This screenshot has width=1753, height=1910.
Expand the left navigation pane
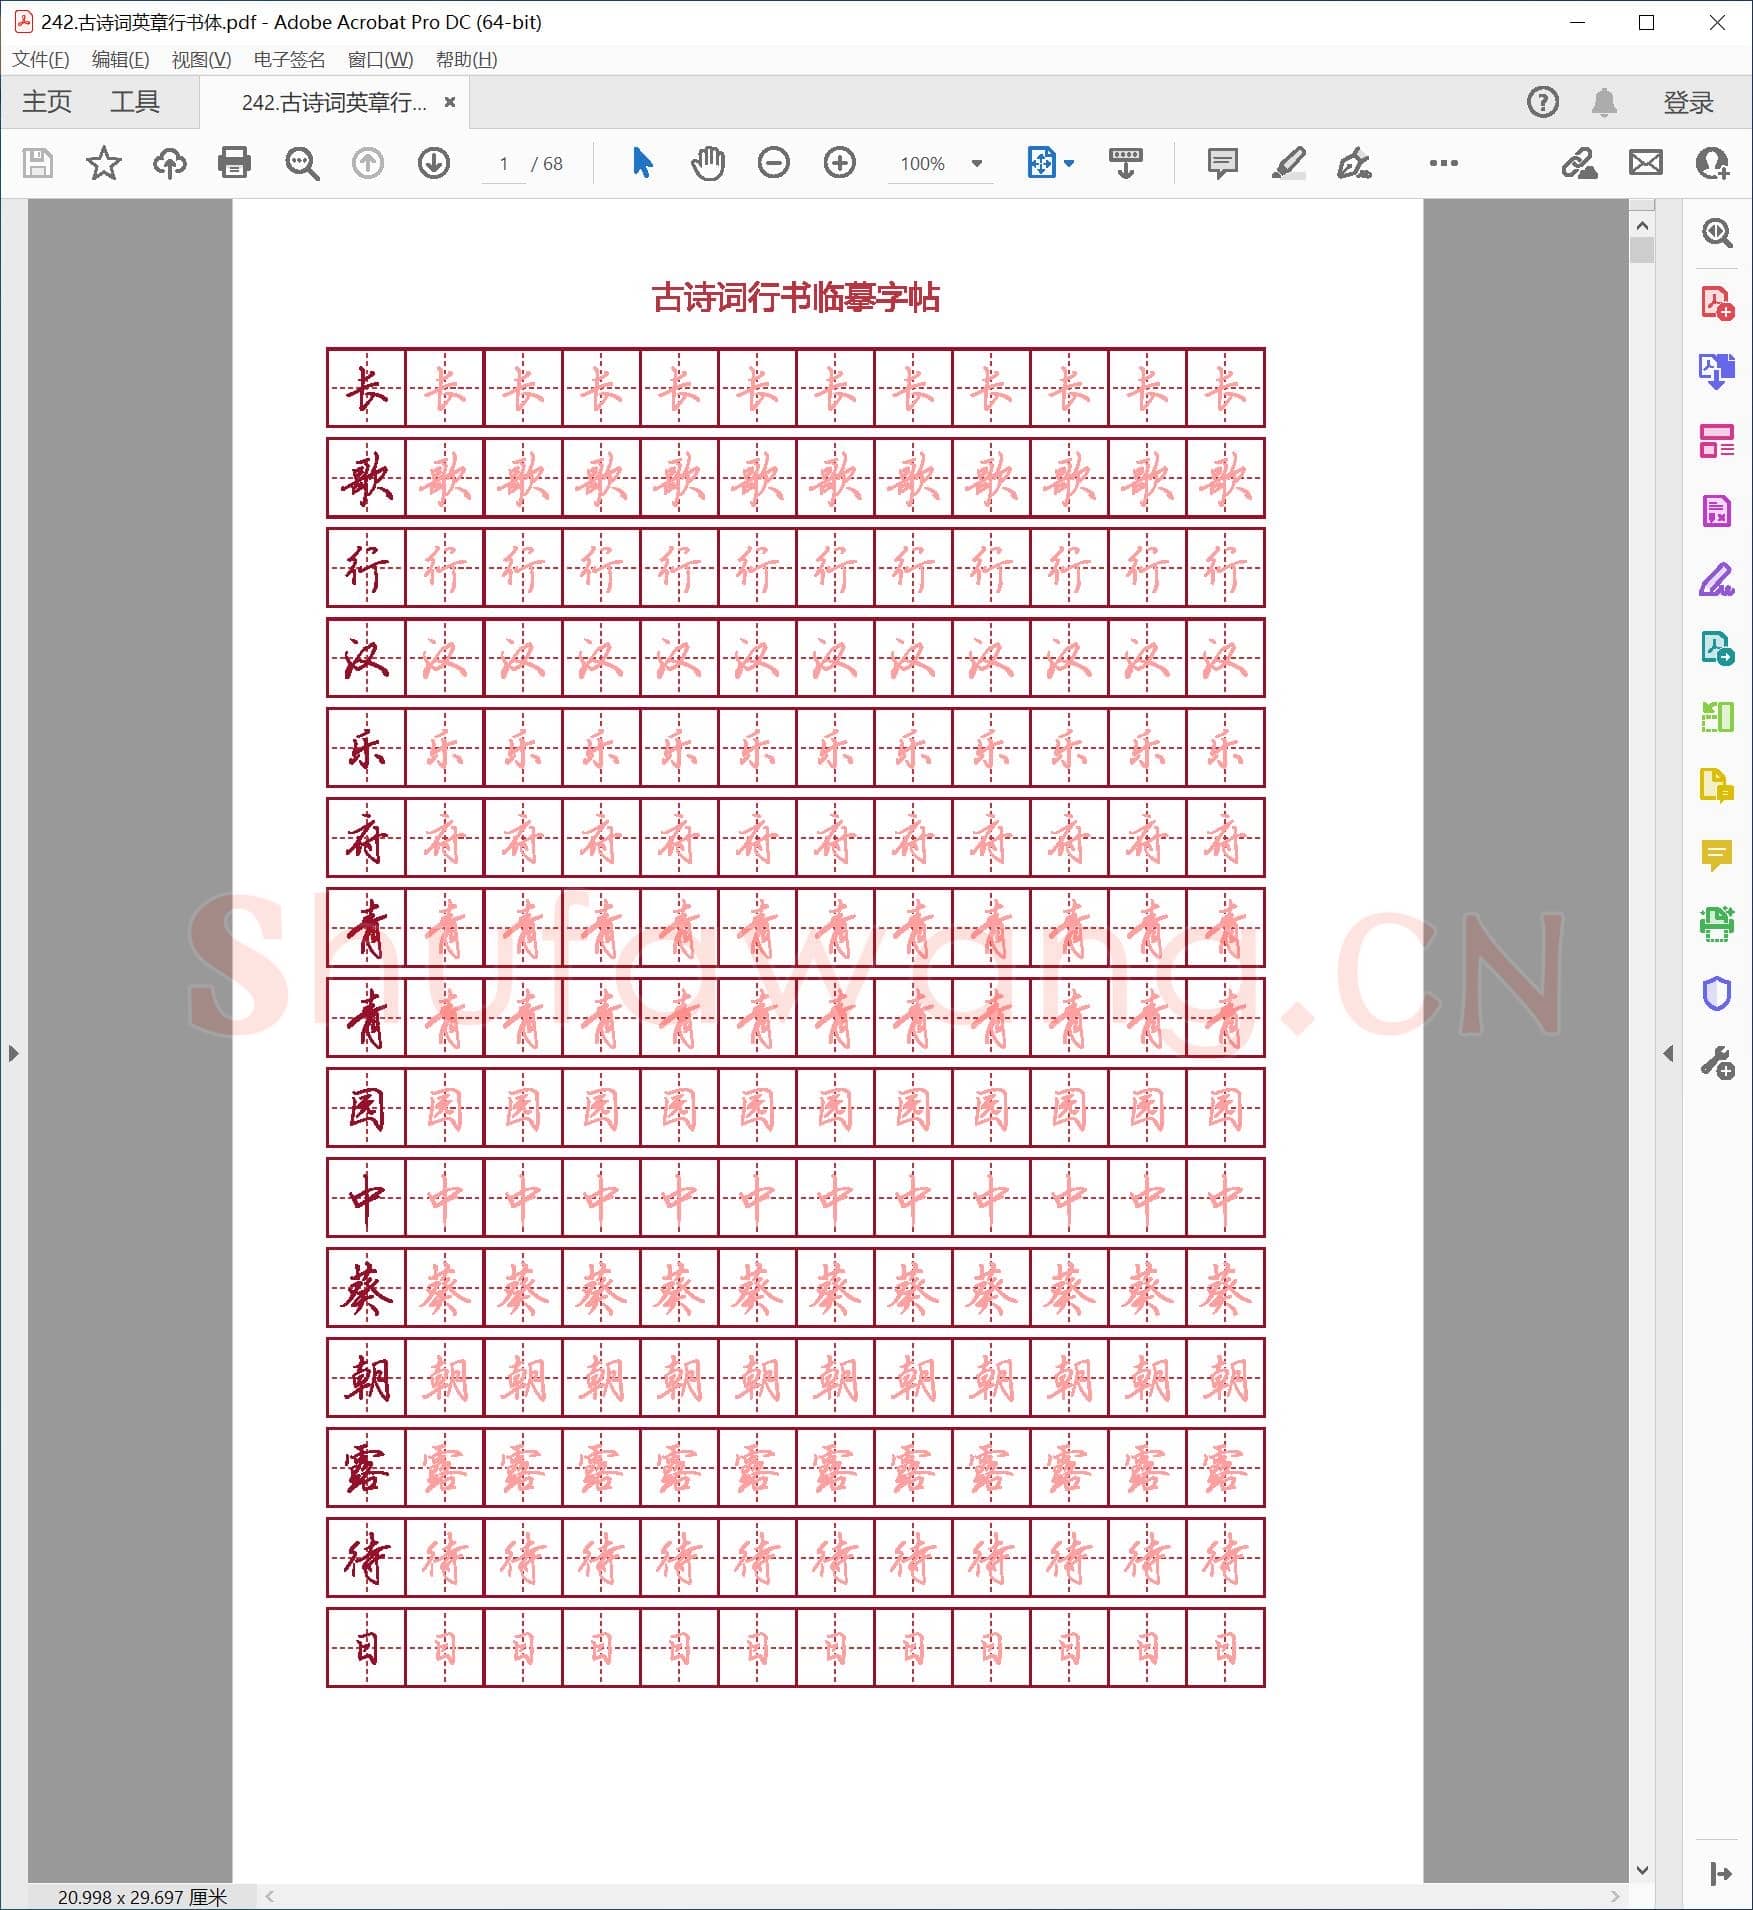click(13, 1053)
